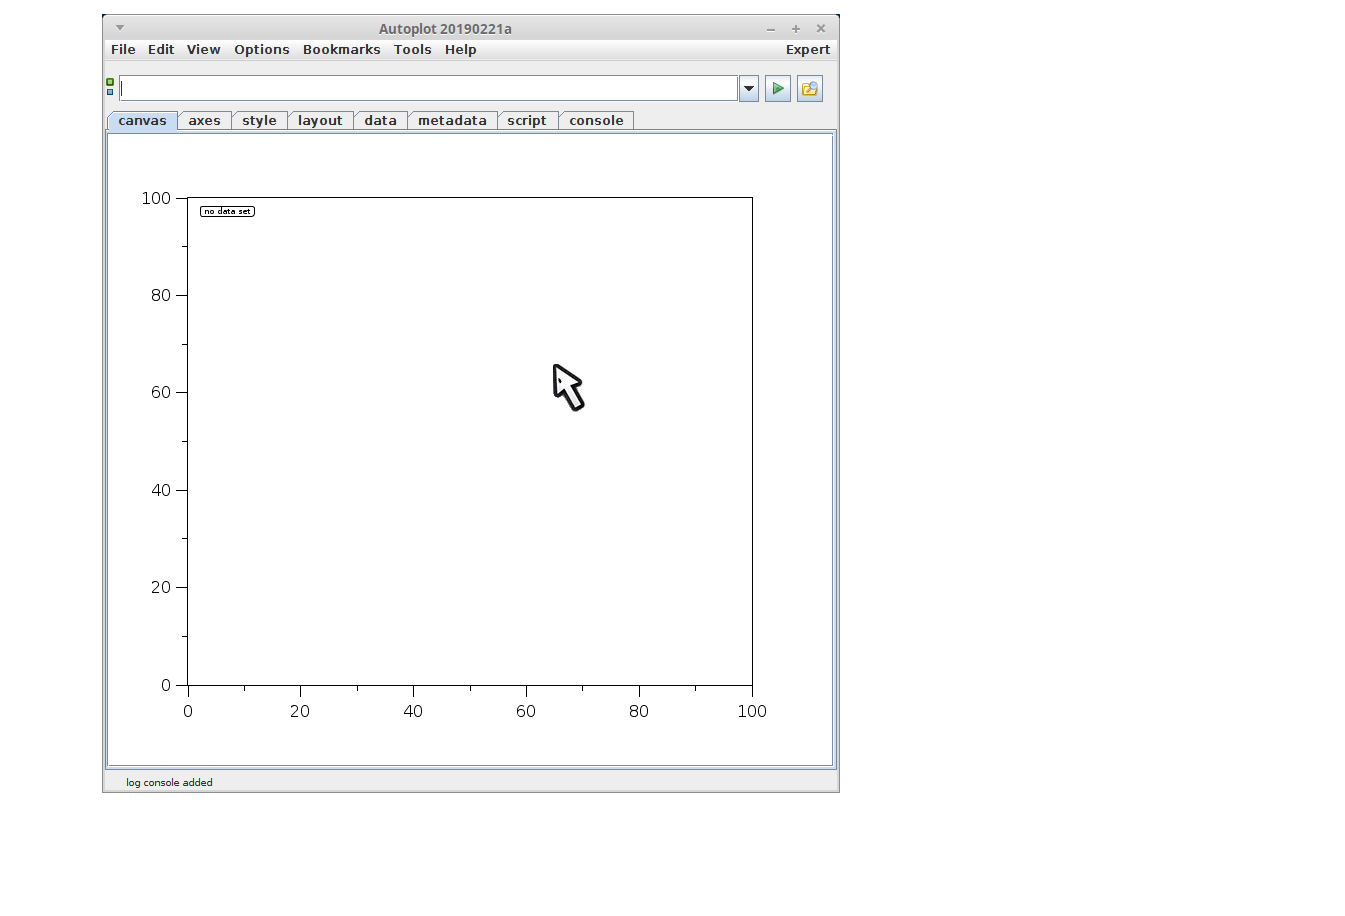Open the File menu
1345x916 pixels.
point(123,50)
